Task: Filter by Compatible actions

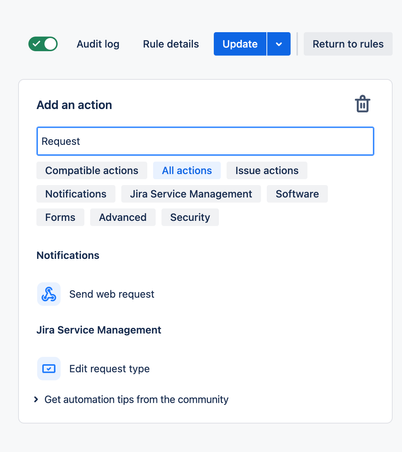Action: 92,171
